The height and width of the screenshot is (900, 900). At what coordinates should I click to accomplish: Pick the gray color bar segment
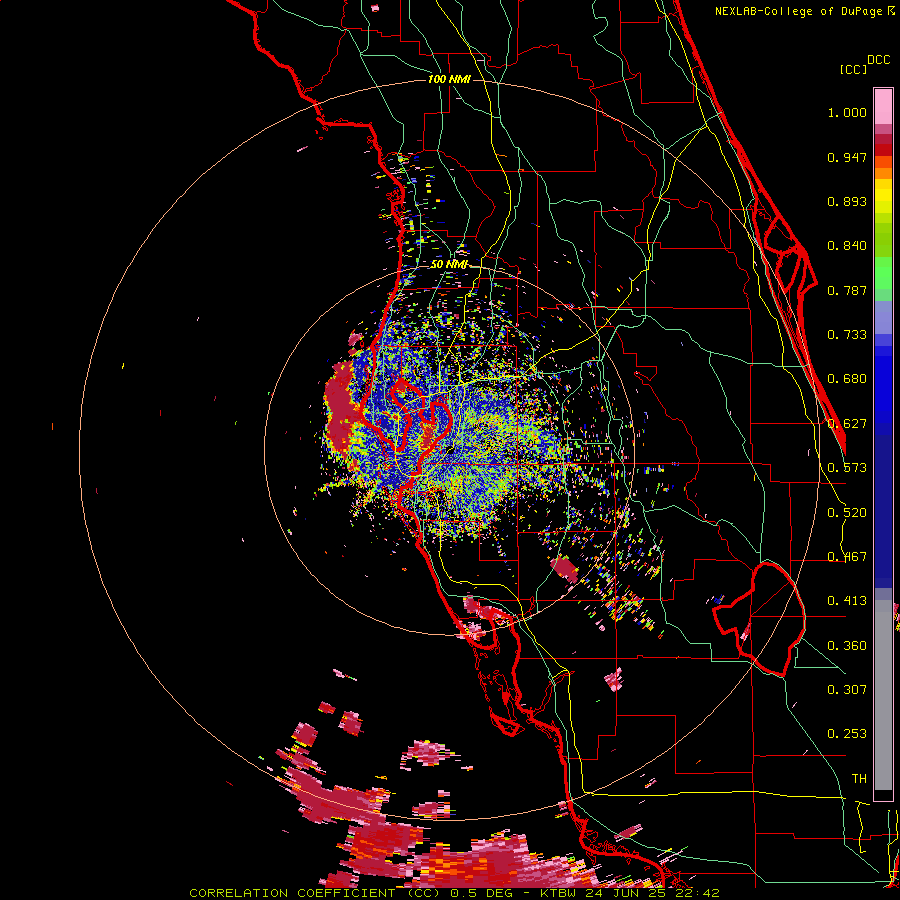[883, 695]
